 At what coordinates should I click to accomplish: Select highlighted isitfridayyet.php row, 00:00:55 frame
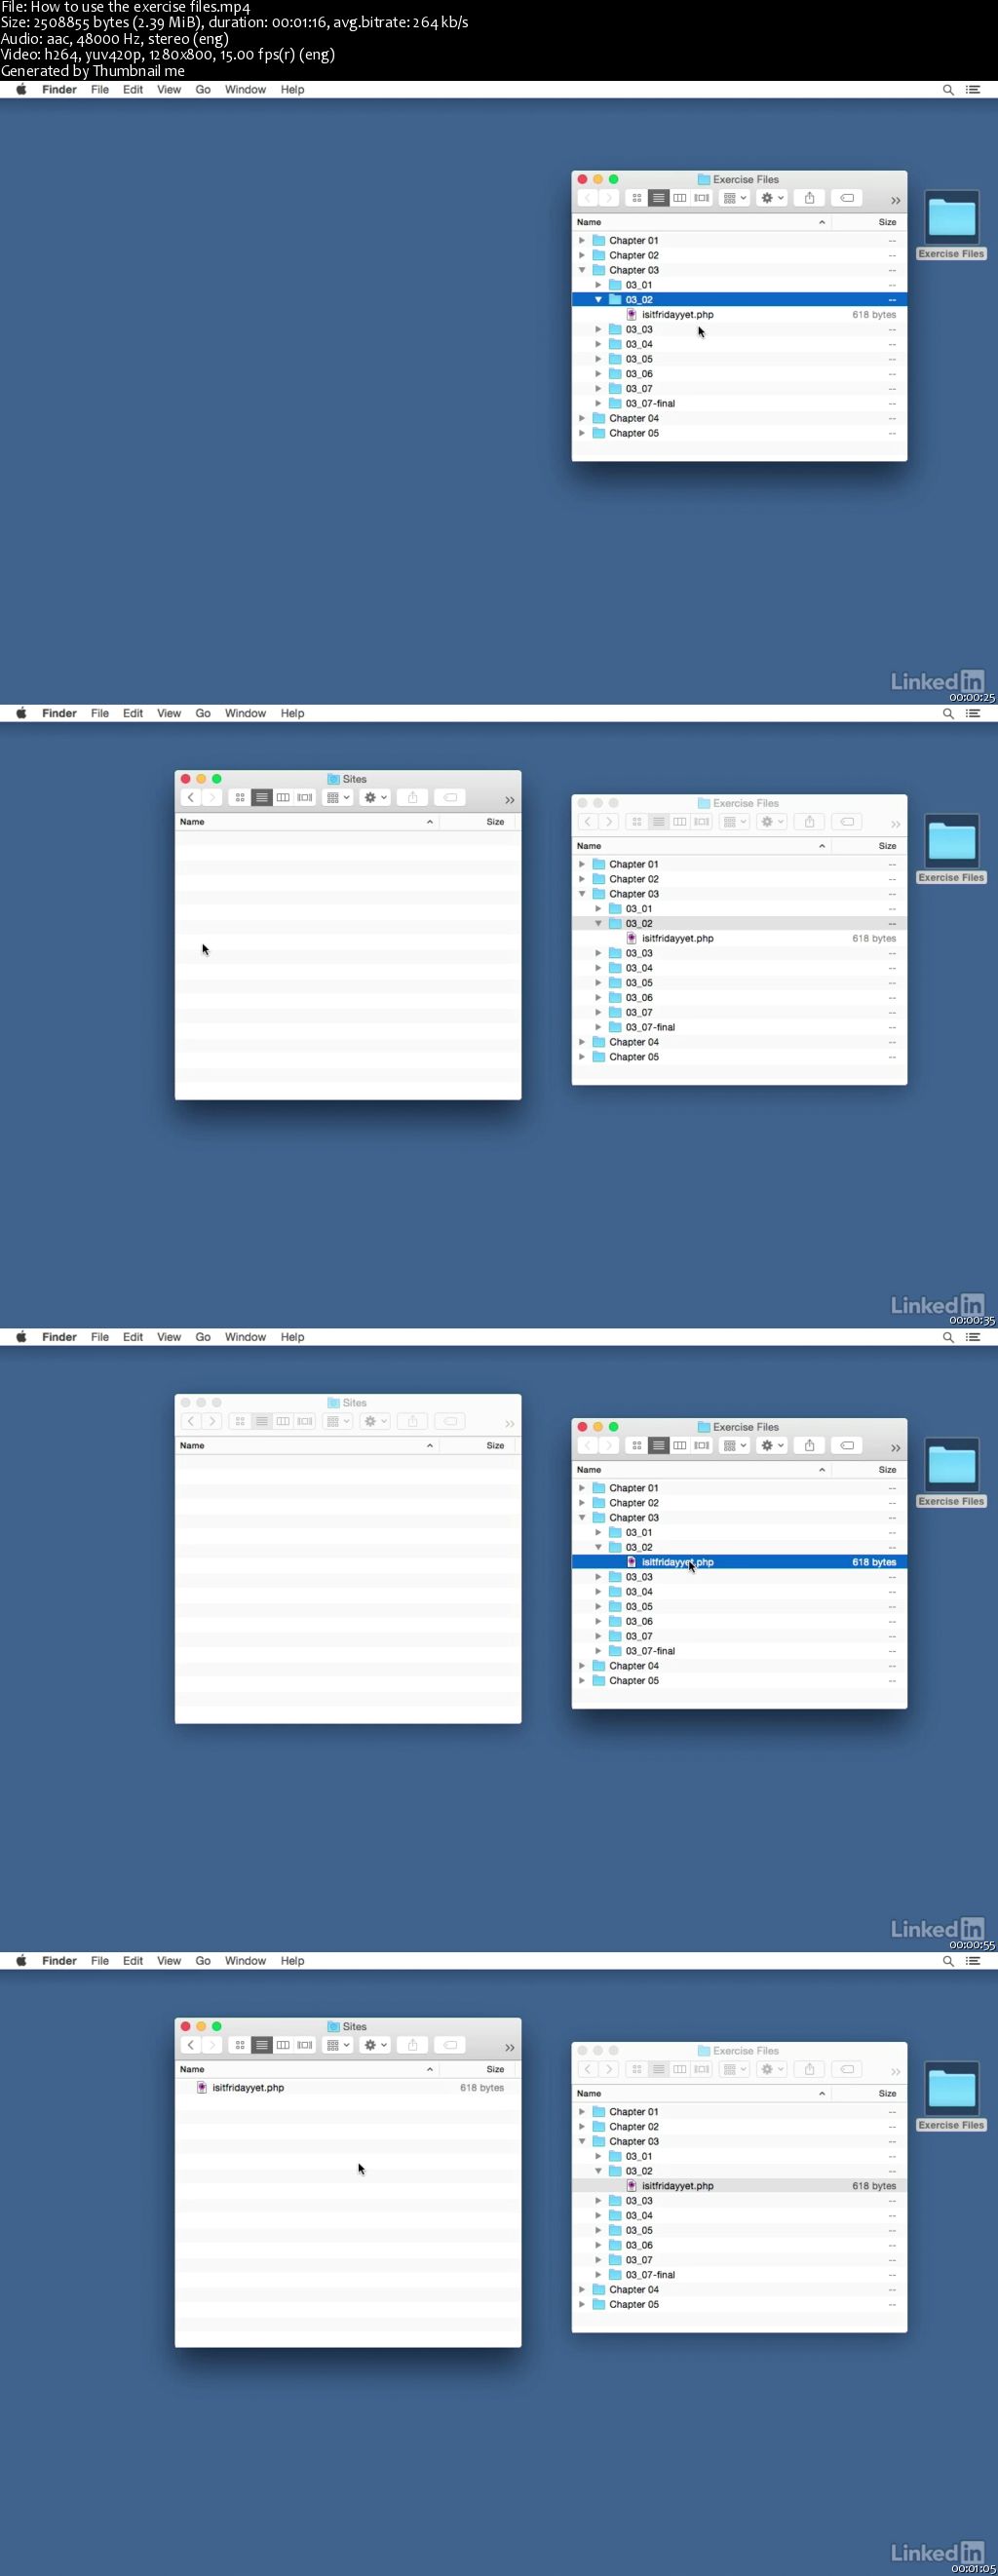(739, 1562)
